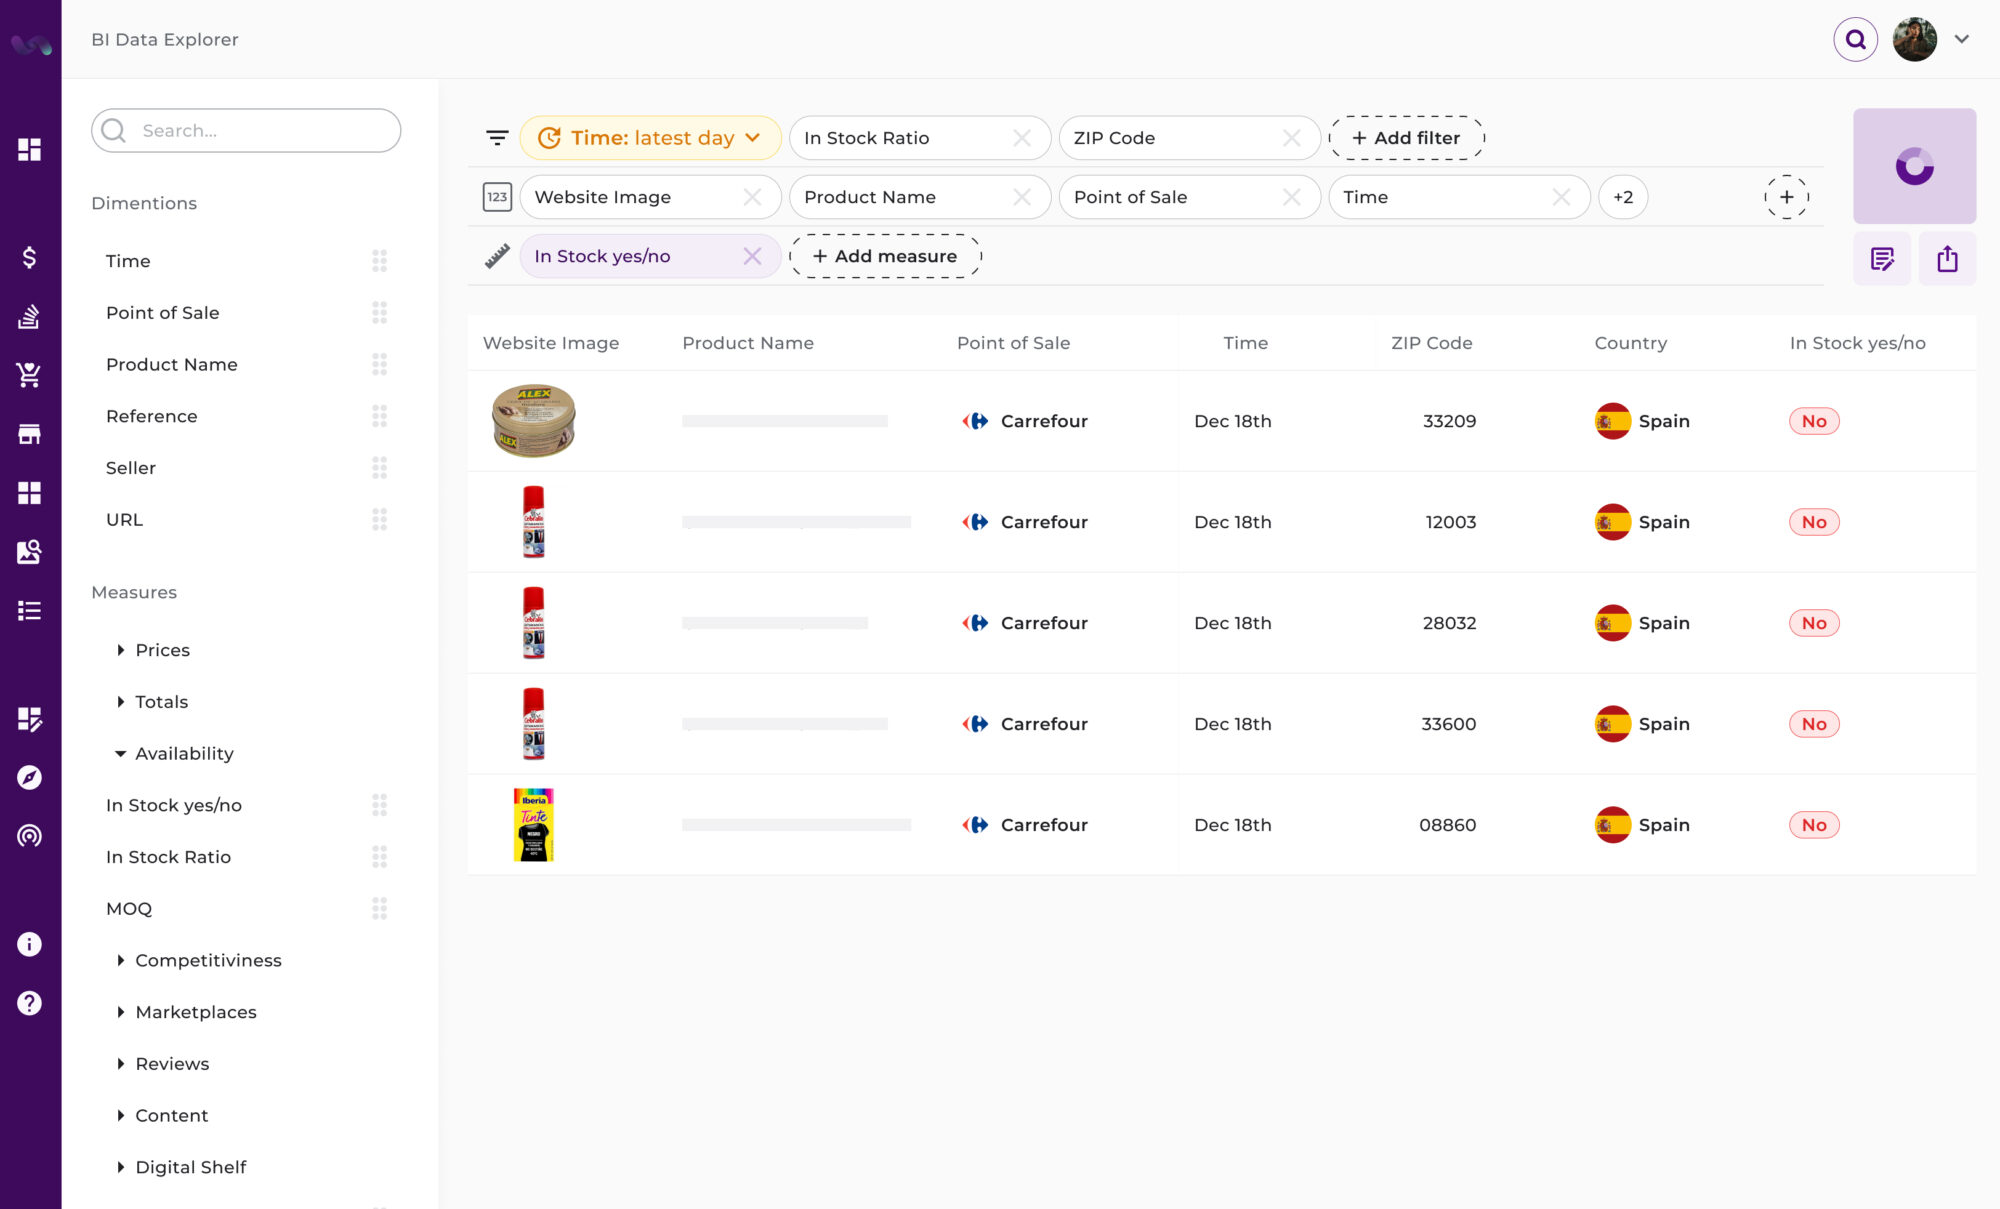This screenshot has width=2000, height=1209.
Task: Click the dashboard grid icon in left sidebar
Action: [x=30, y=150]
